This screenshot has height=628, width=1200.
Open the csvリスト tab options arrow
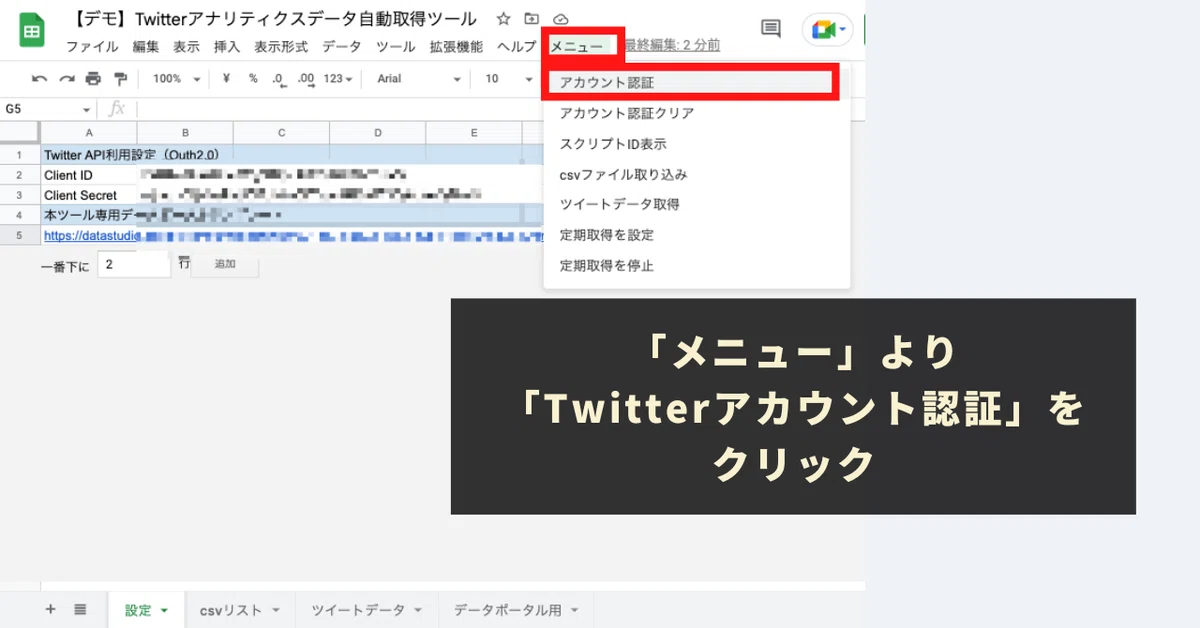[x=275, y=610]
